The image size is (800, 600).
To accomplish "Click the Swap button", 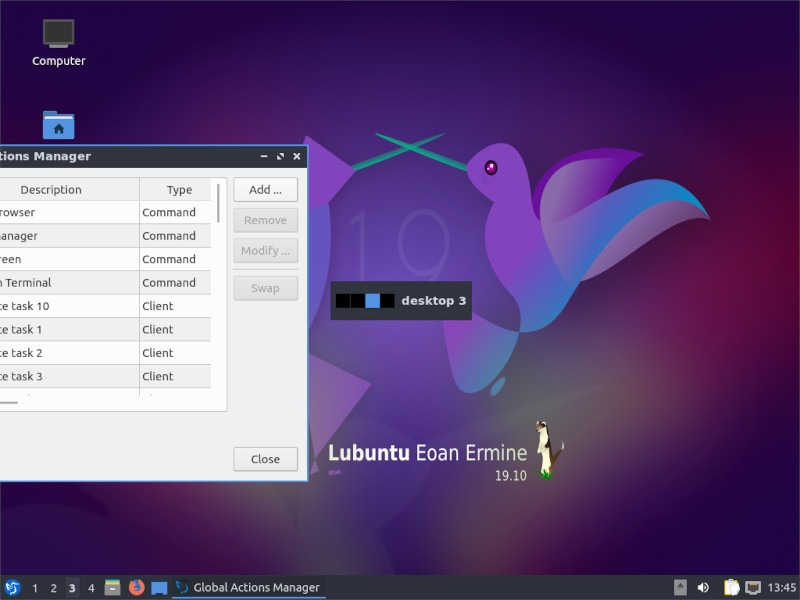I will coord(265,288).
